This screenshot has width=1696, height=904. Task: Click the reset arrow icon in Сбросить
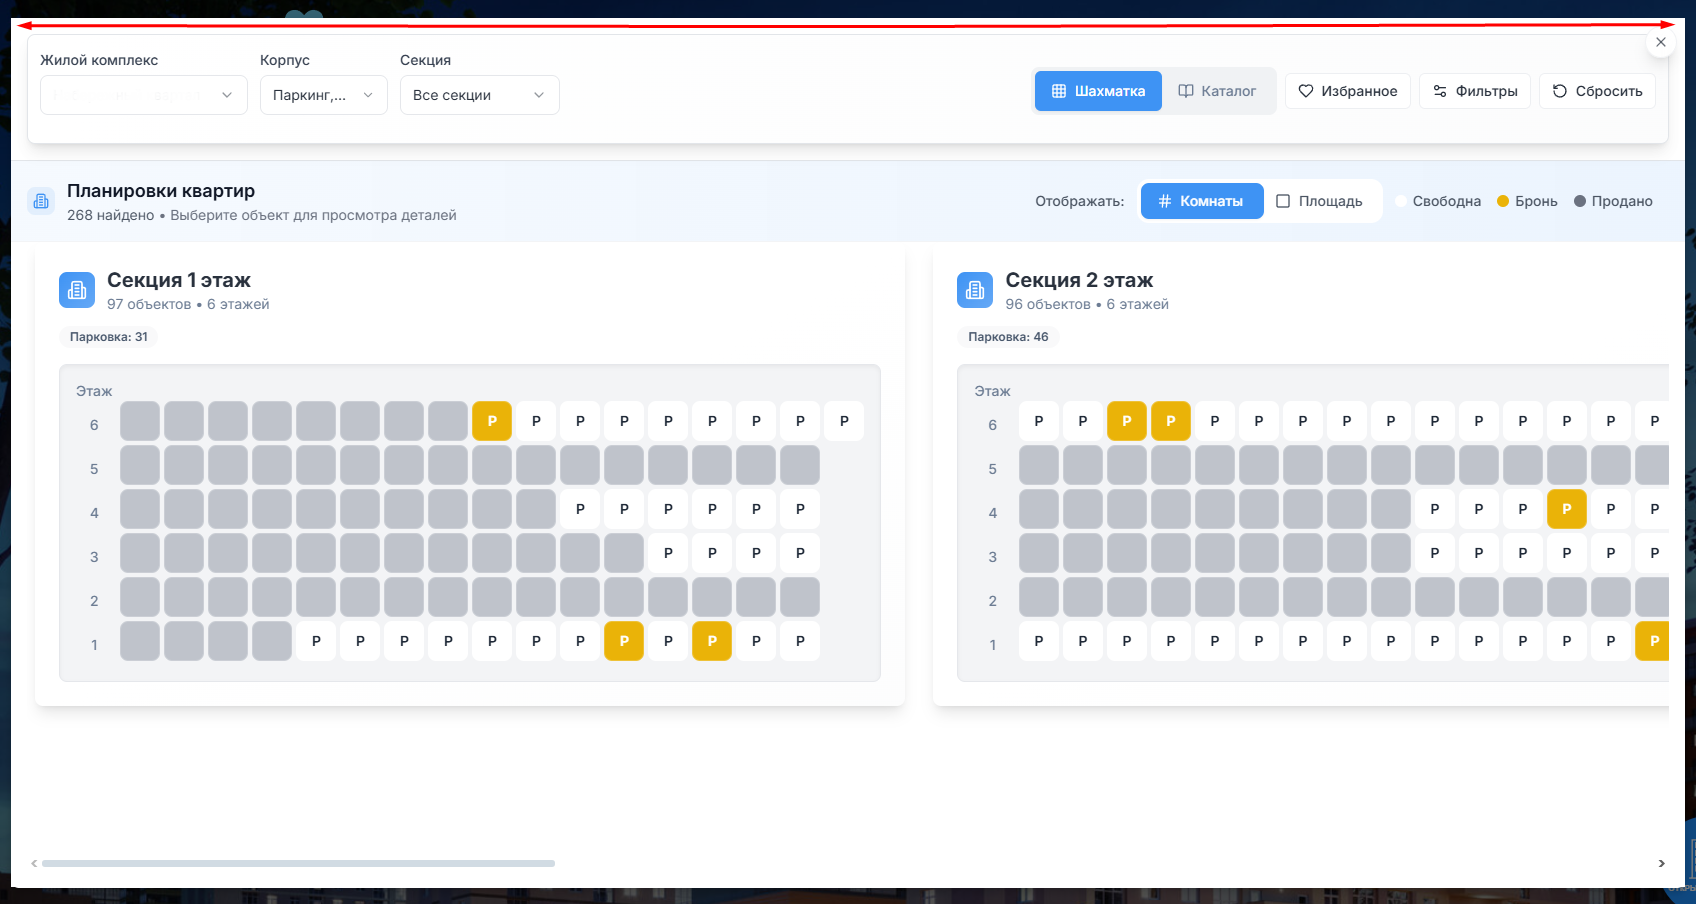click(x=1559, y=91)
